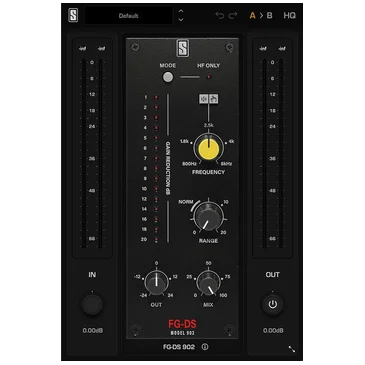This screenshot has height=365, width=365.
Task: Click the OUT gain knob on module
Action: [x=156, y=283]
